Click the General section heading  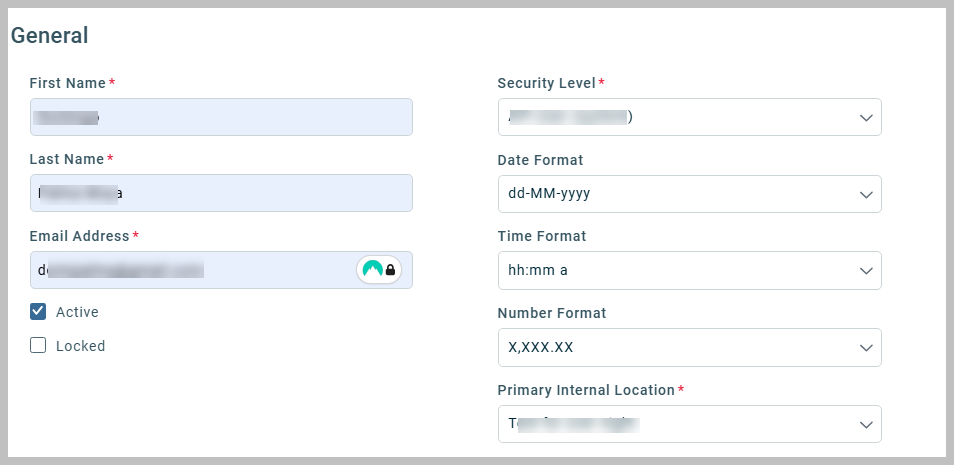tap(49, 36)
